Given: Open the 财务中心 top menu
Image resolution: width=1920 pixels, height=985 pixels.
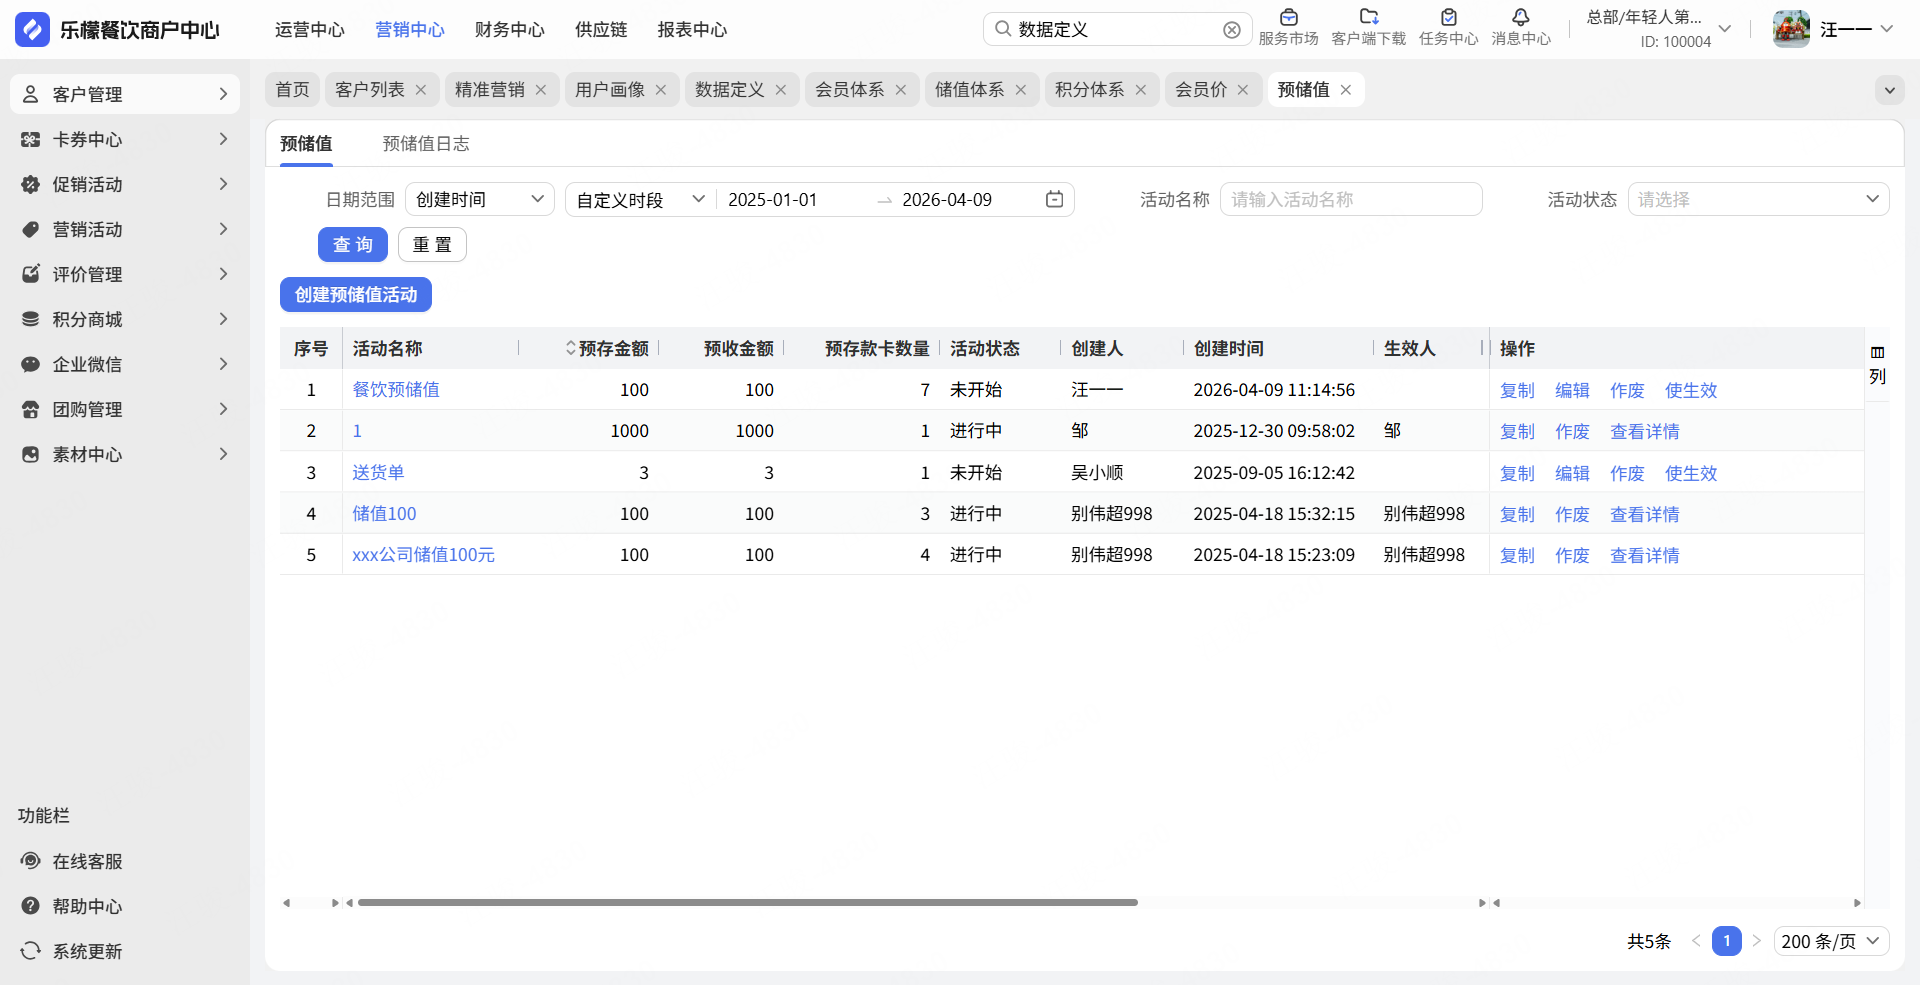Looking at the screenshot, I should click(x=509, y=30).
